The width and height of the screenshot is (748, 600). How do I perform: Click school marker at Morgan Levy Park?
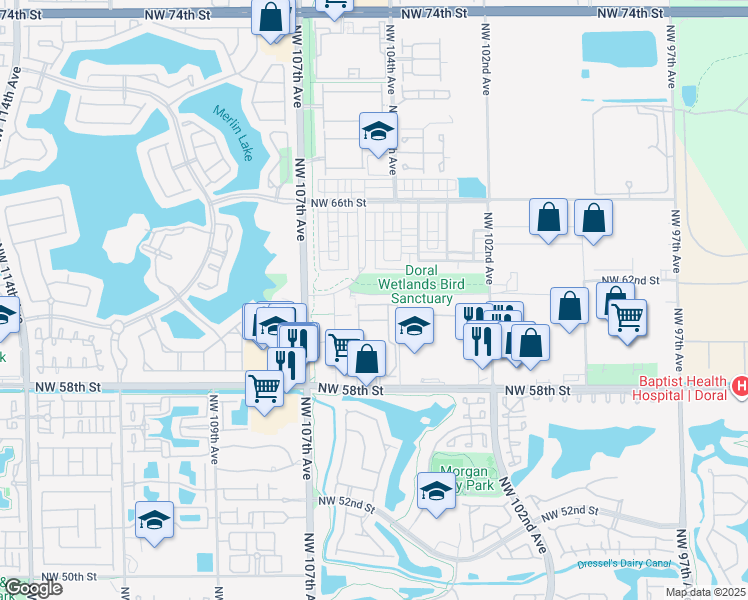(x=436, y=493)
